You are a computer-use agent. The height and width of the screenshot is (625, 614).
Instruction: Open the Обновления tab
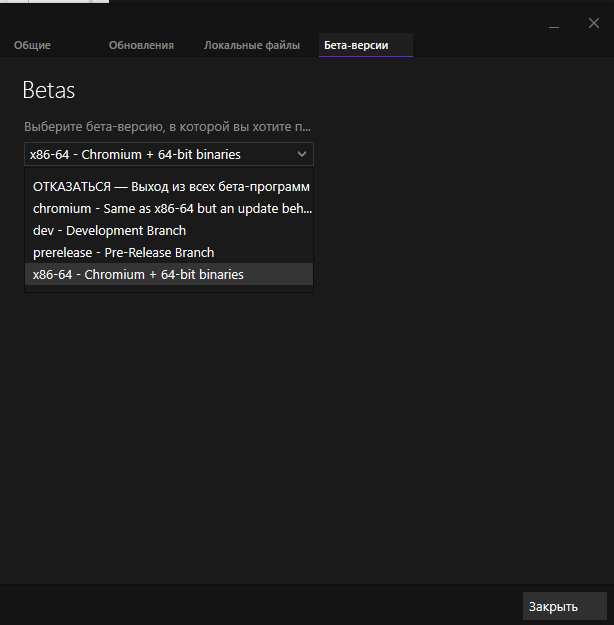tap(141, 45)
